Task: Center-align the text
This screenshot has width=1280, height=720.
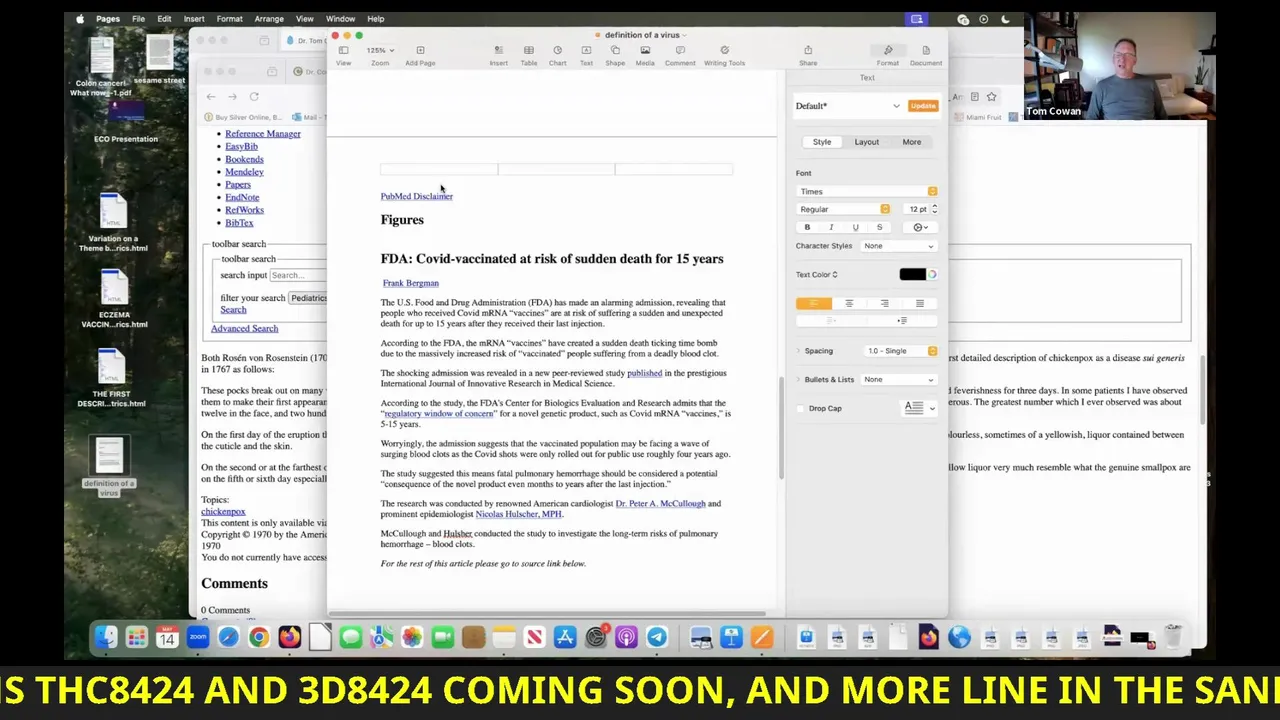Action: 849,303
